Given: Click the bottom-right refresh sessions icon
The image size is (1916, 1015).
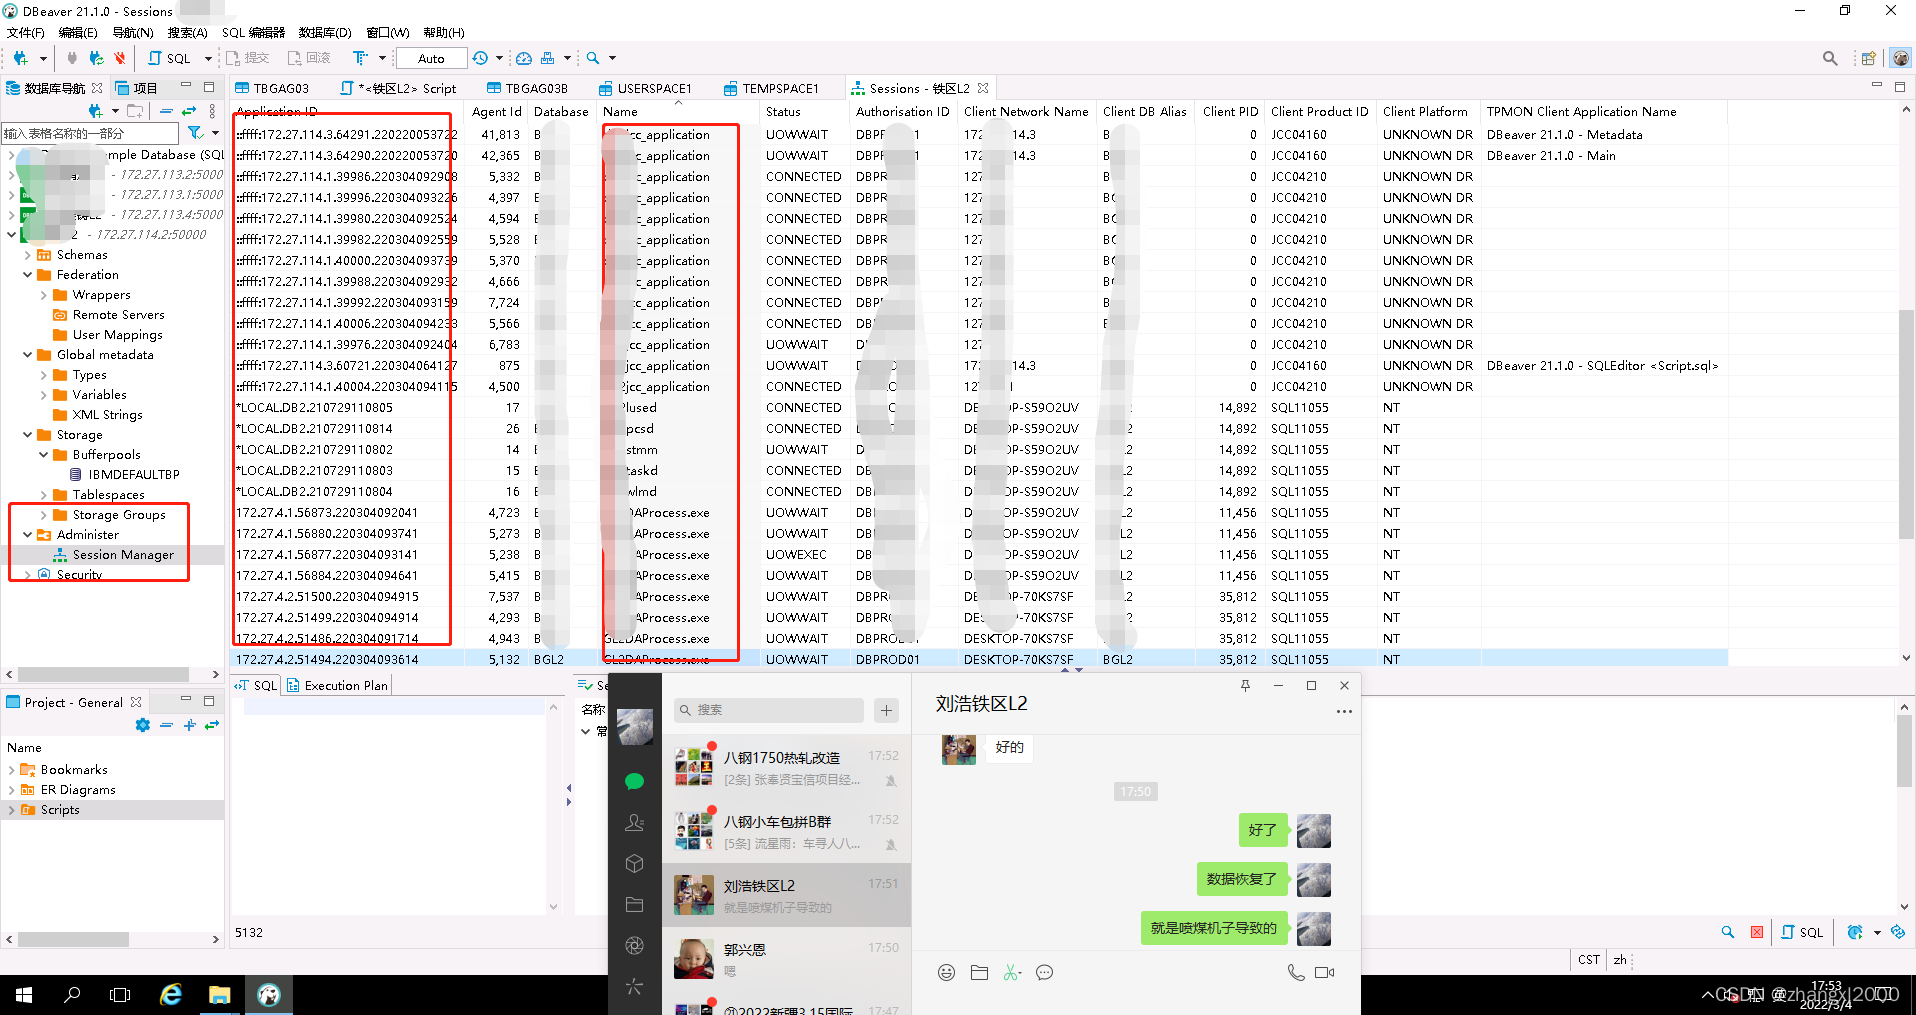Looking at the screenshot, I should click(x=1898, y=932).
